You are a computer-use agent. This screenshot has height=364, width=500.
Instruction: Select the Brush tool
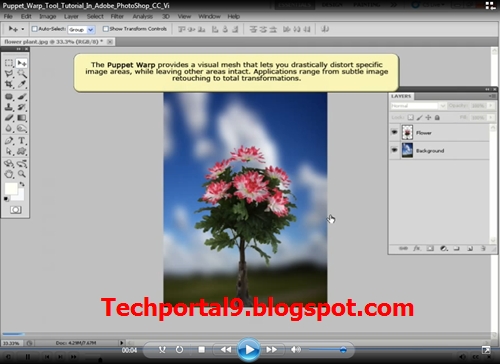tap(22, 97)
